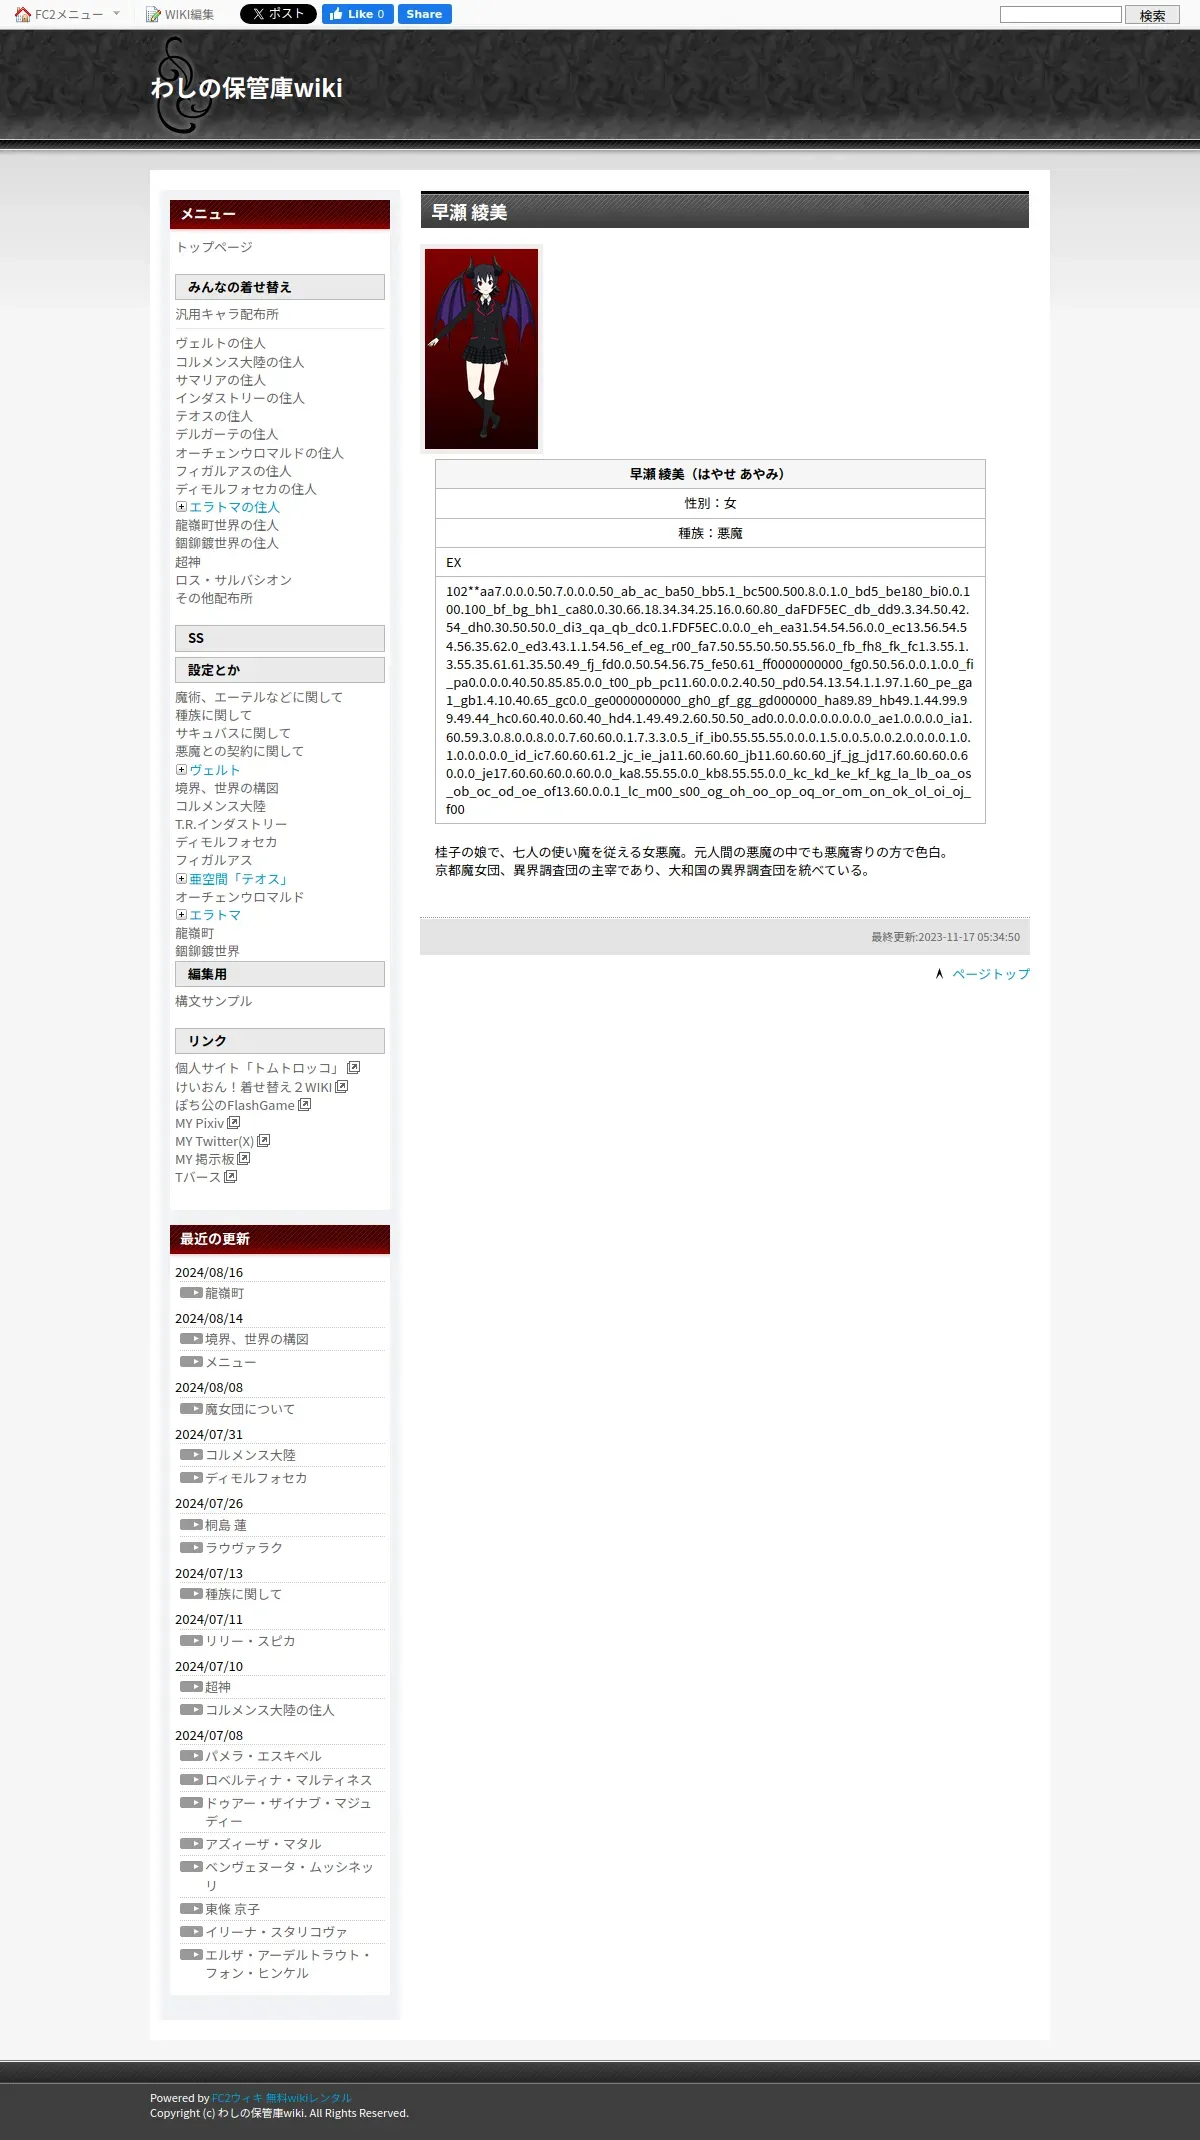Screen dimensions: 1200x2140
Task: Open コルメンス大陸の住人 in recent updates
Action: [x=270, y=1710]
